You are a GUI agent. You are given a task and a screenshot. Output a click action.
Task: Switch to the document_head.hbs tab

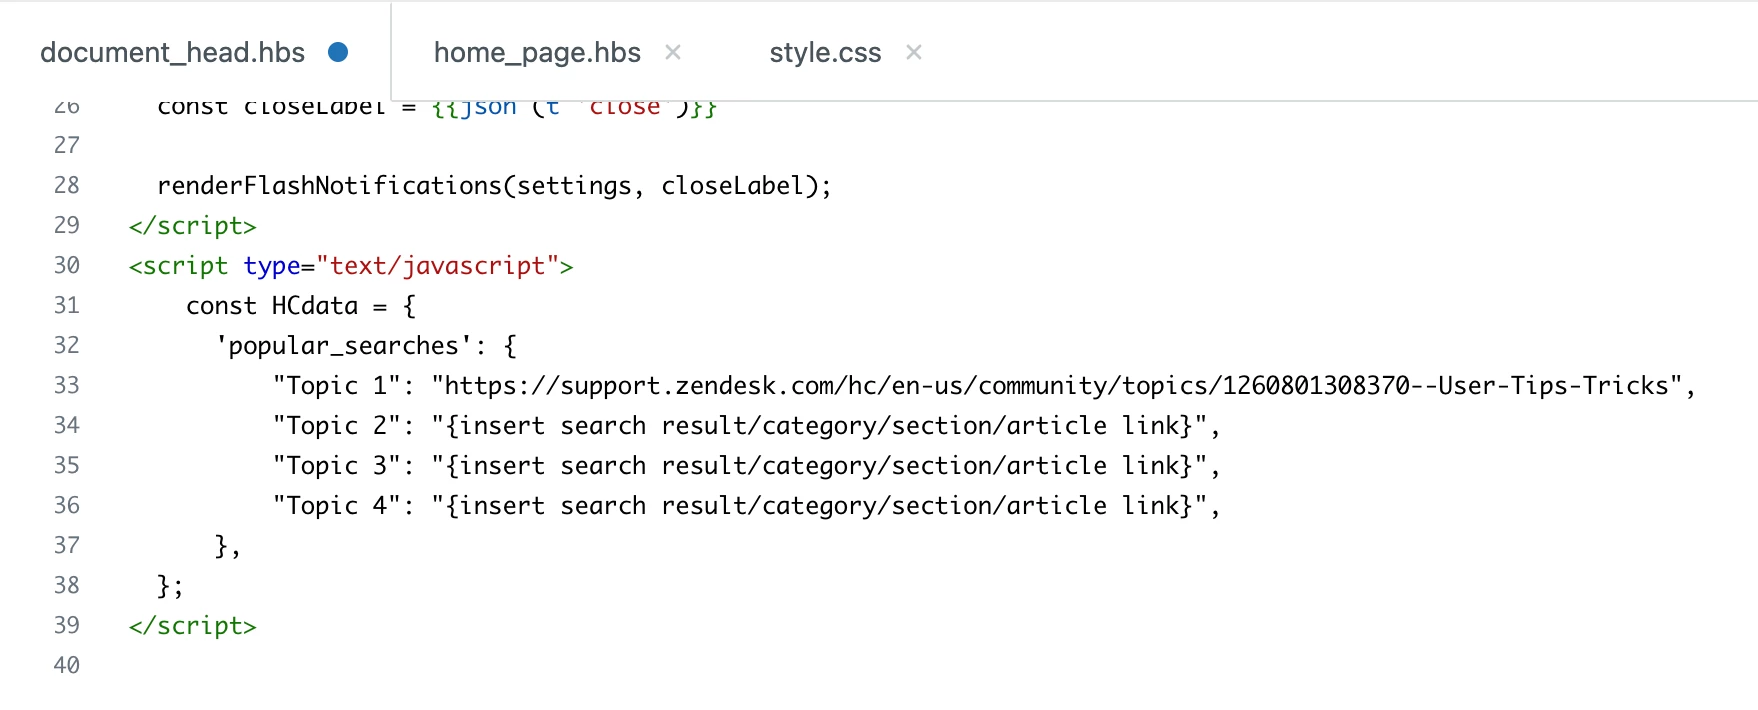point(172,52)
